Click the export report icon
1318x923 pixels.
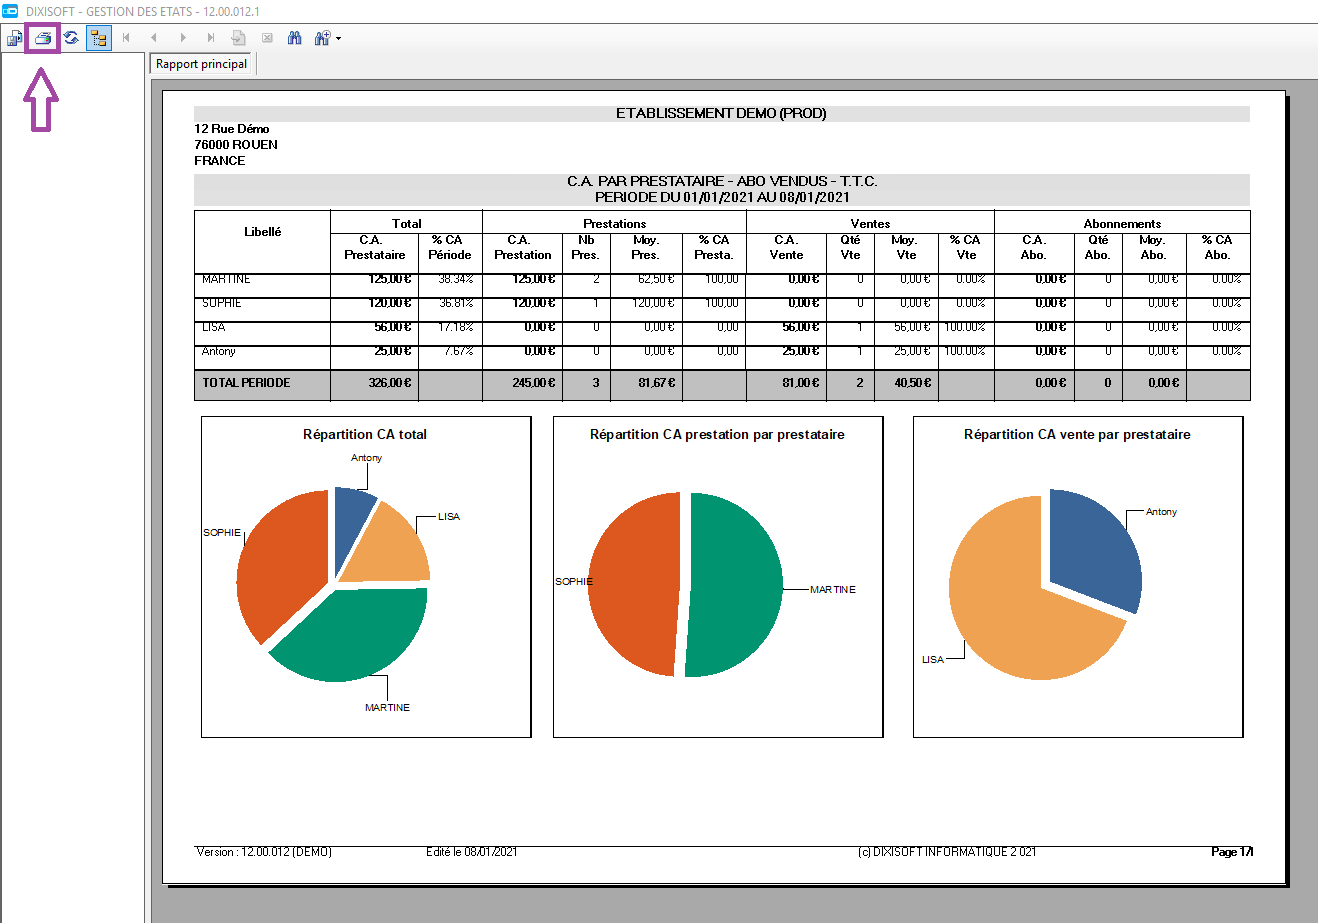[14, 38]
